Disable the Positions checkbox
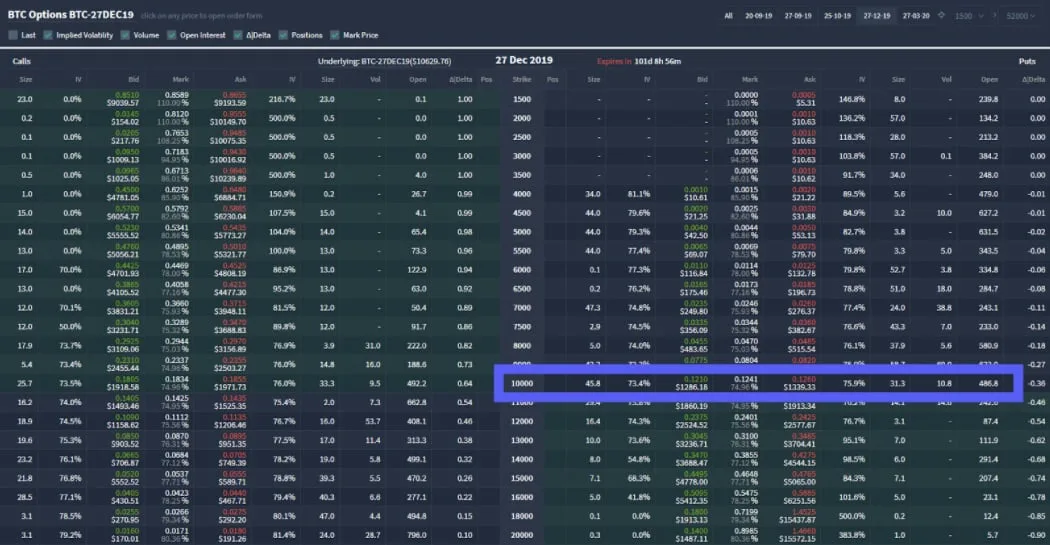The width and height of the screenshot is (1050, 545). tap(283, 35)
